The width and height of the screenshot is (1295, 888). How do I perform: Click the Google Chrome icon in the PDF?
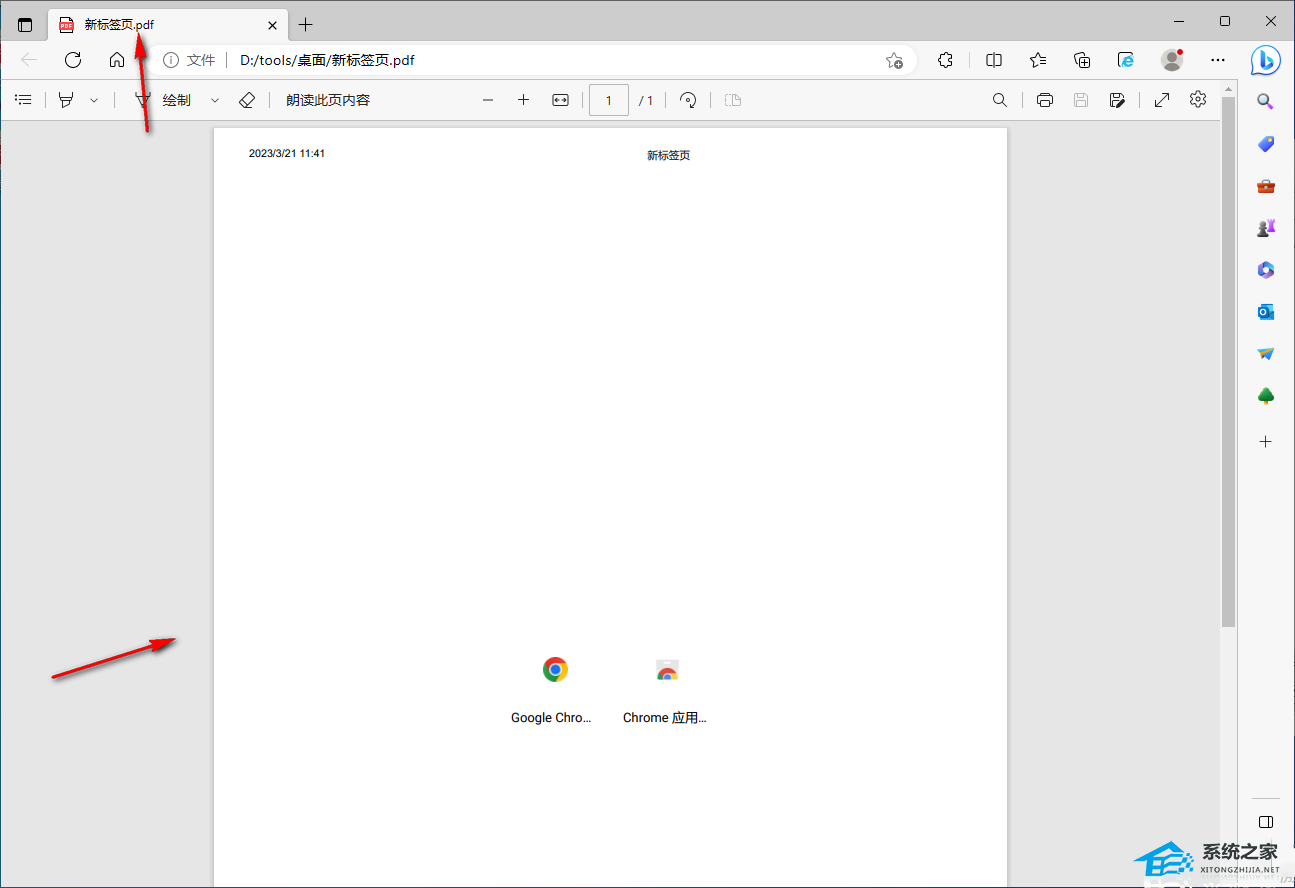[555, 670]
